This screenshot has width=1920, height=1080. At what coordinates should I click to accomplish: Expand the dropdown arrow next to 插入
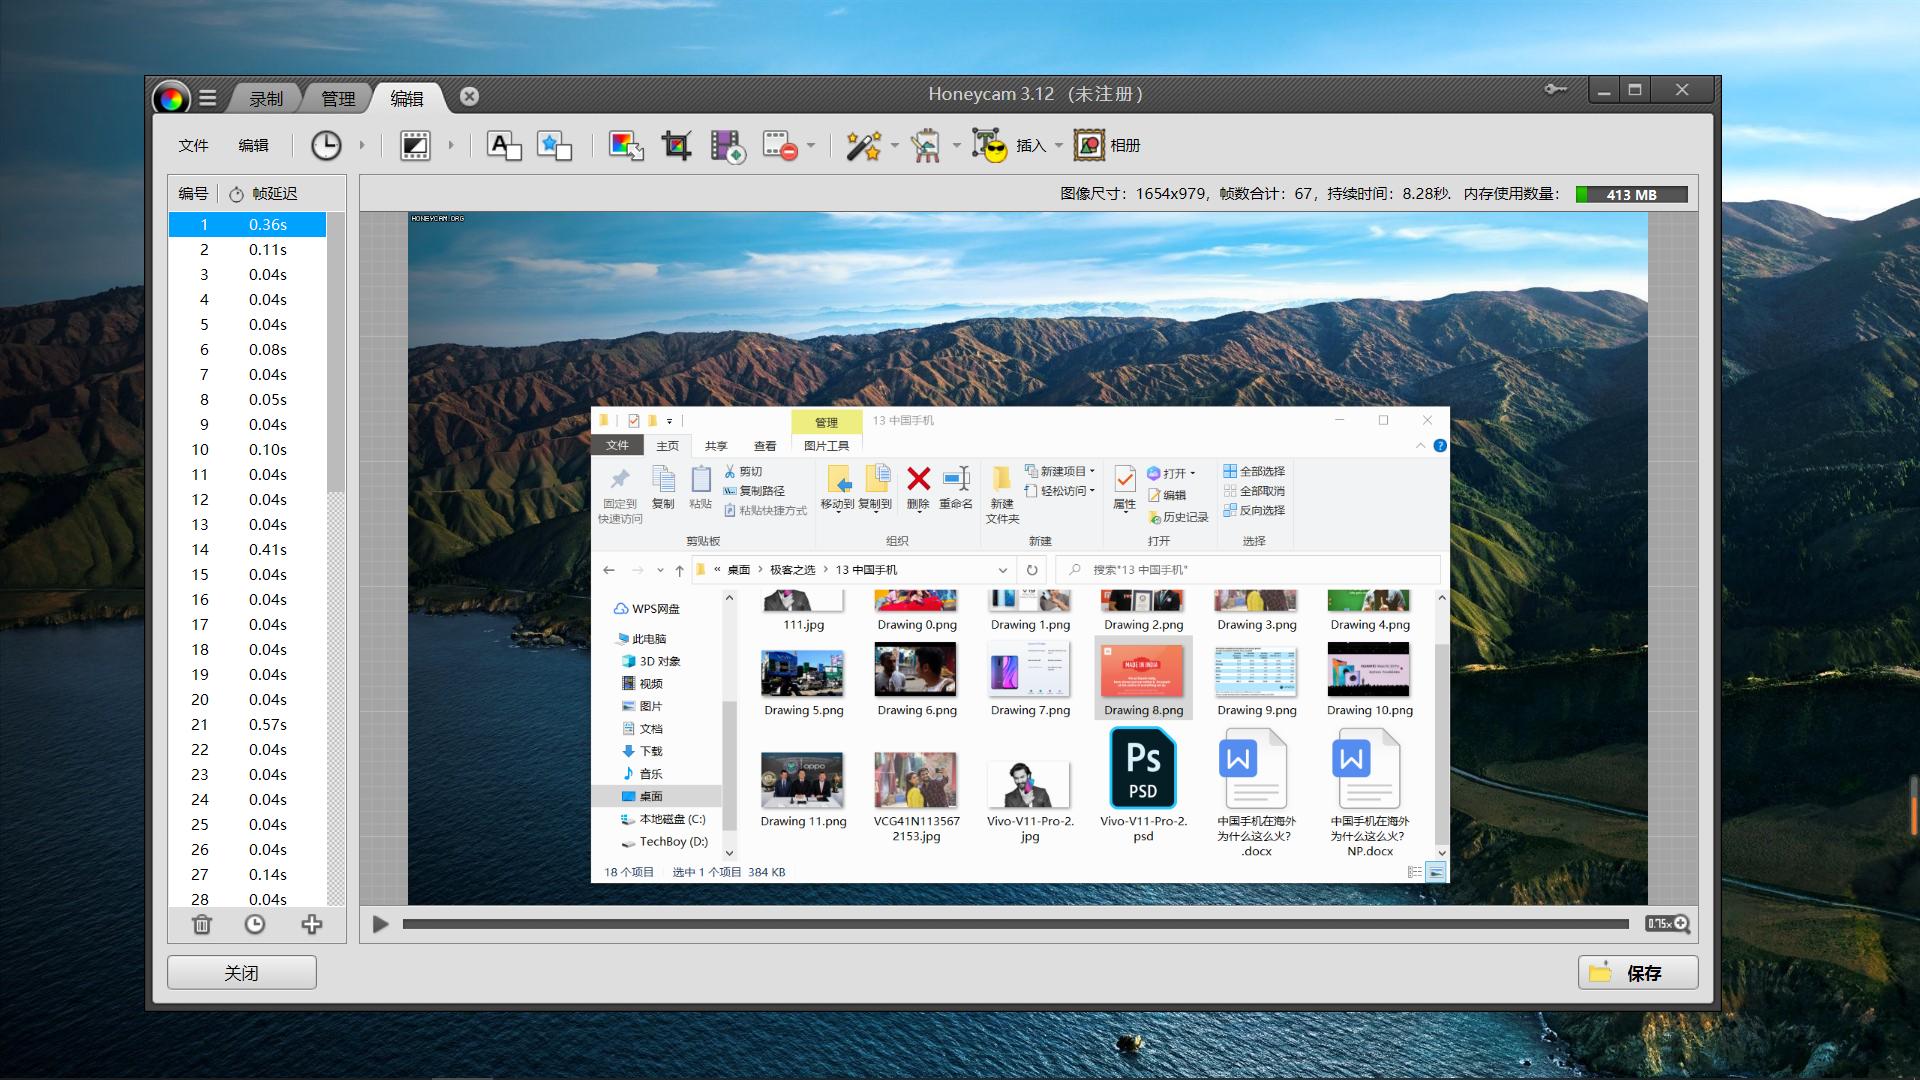click(1058, 146)
